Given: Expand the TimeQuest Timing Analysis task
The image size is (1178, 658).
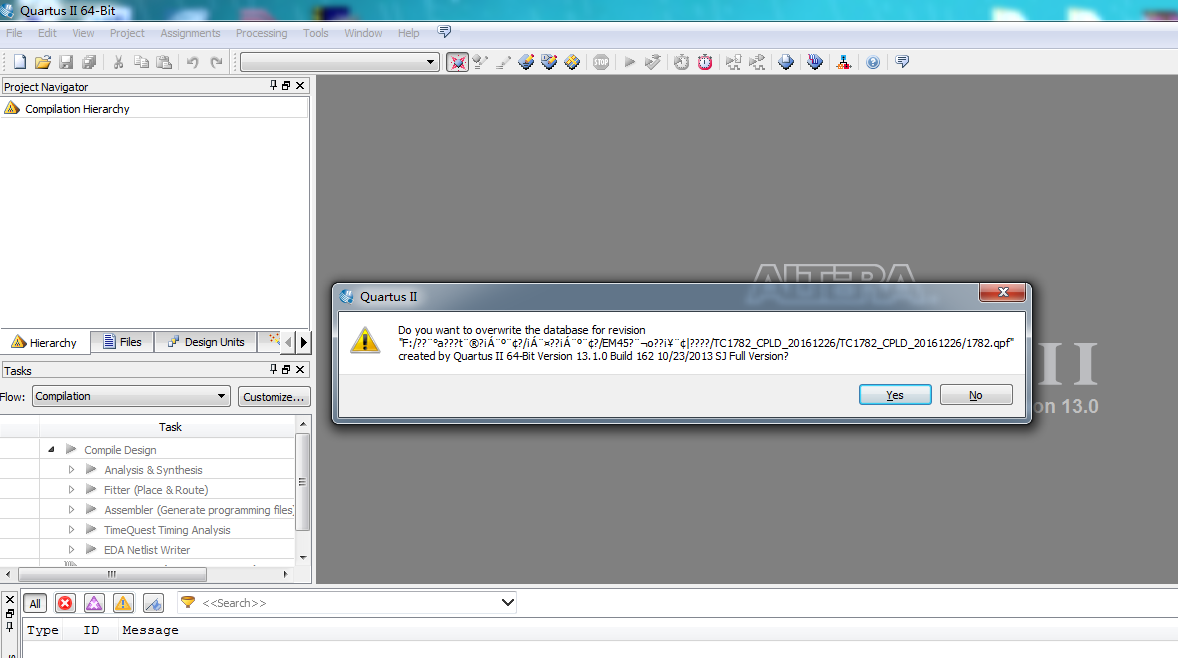Looking at the screenshot, I should (x=71, y=530).
